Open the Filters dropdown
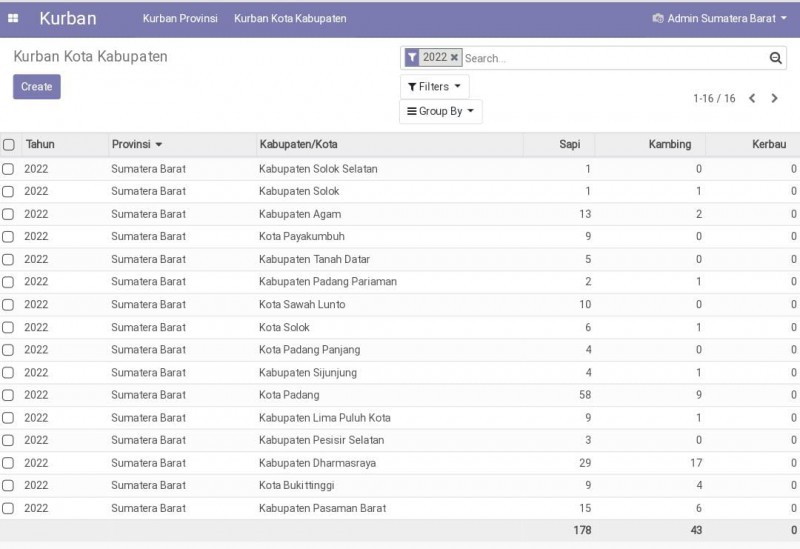800x549 pixels. click(x=434, y=87)
